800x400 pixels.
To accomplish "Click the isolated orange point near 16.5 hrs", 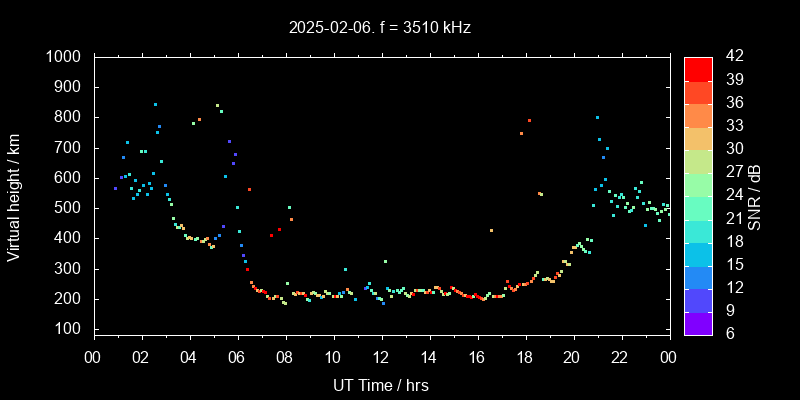I will [491, 231].
